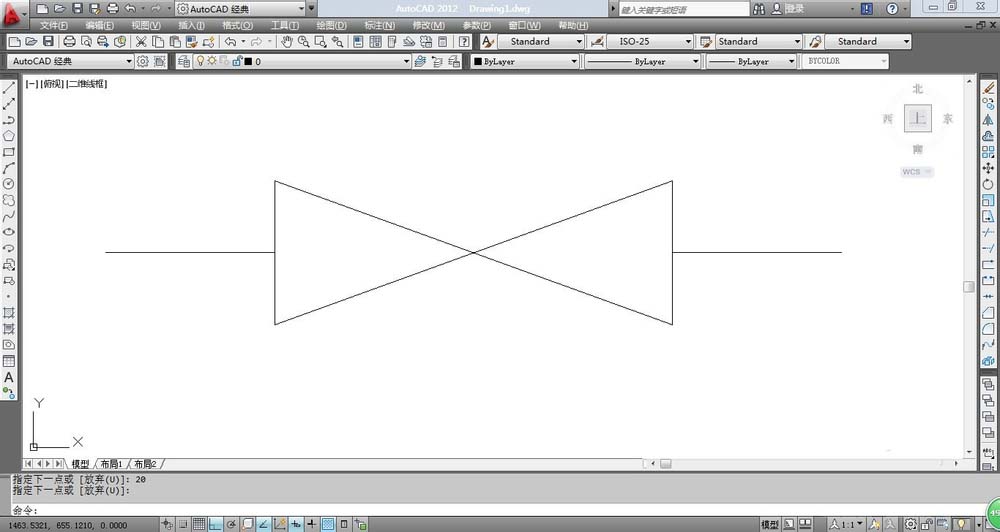Select the Erase tool in modify toolbar
1000x532 pixels.
click(x=989, y=88)
